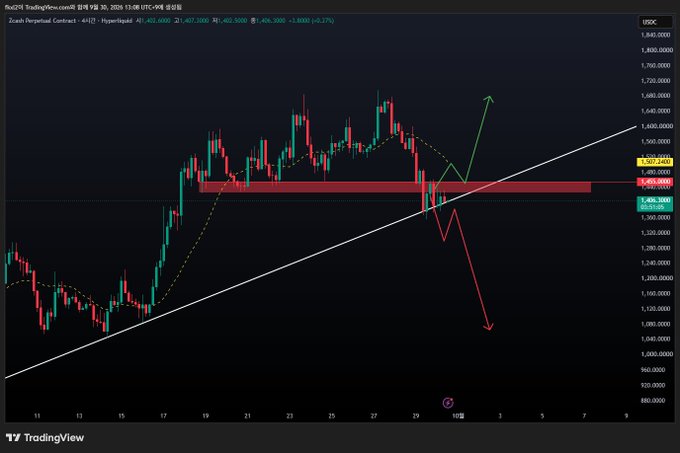Viewport: 680px width, 453px height.
Task: Click the 1,280.0000 price axis label
Action: 655,248
